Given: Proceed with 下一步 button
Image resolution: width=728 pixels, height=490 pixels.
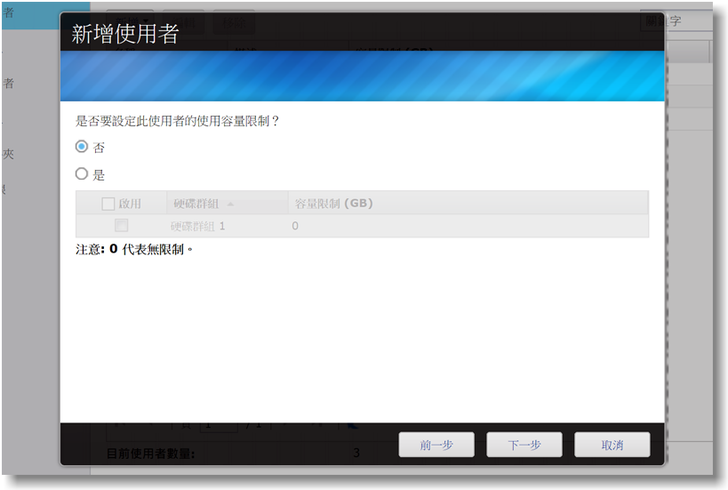Looking at the screenshot, I should [524, 445].
